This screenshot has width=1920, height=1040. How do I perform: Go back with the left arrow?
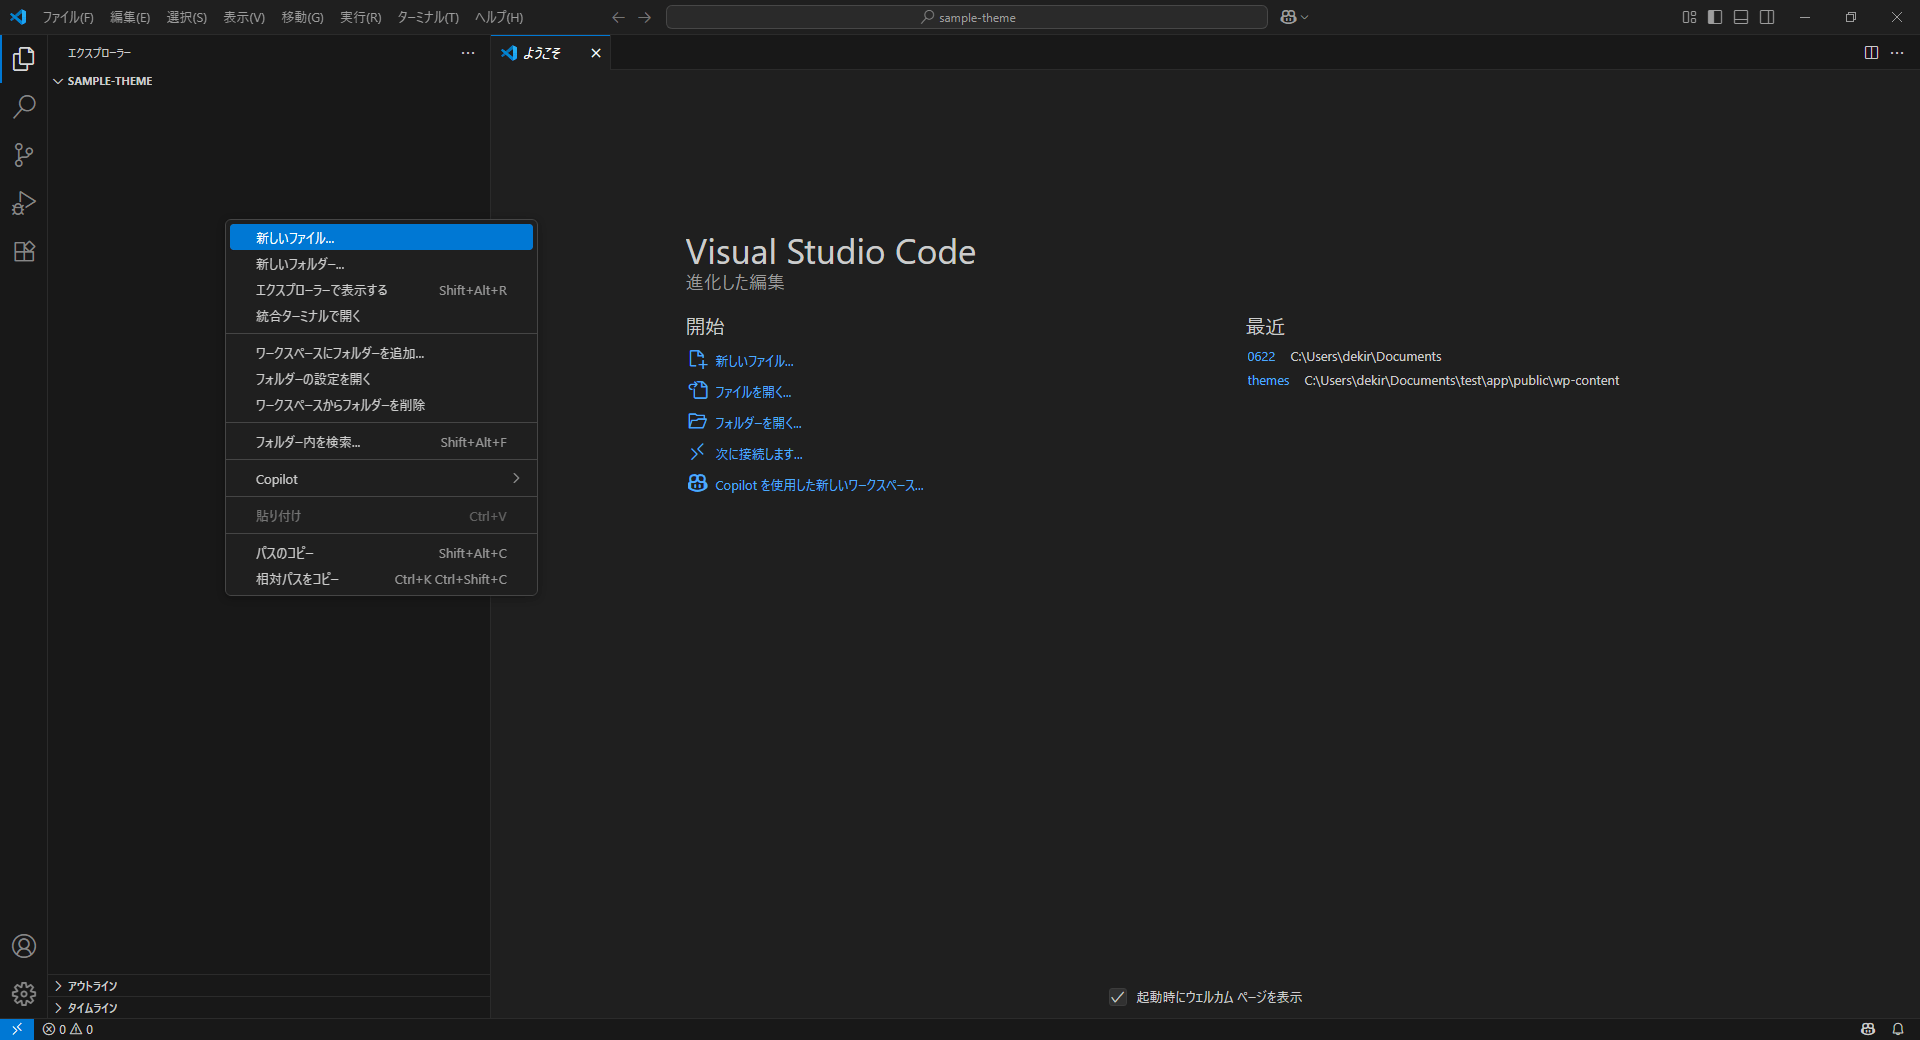[x=618, y=17]
